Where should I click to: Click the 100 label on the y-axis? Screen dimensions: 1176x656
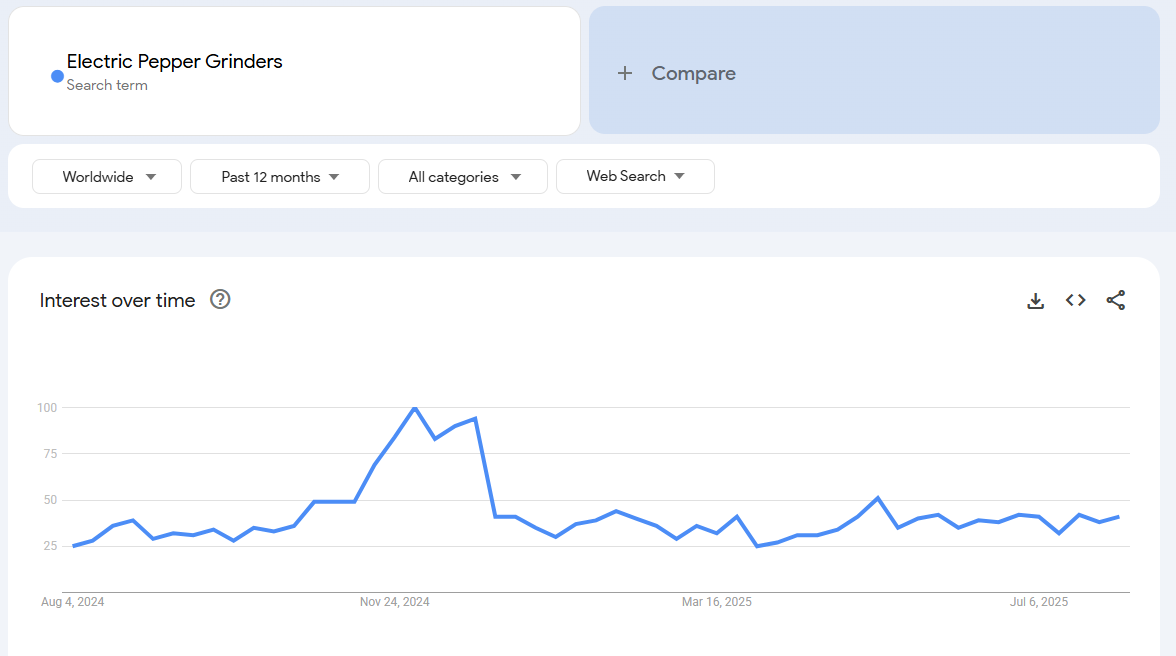click(x=47, y=408)
